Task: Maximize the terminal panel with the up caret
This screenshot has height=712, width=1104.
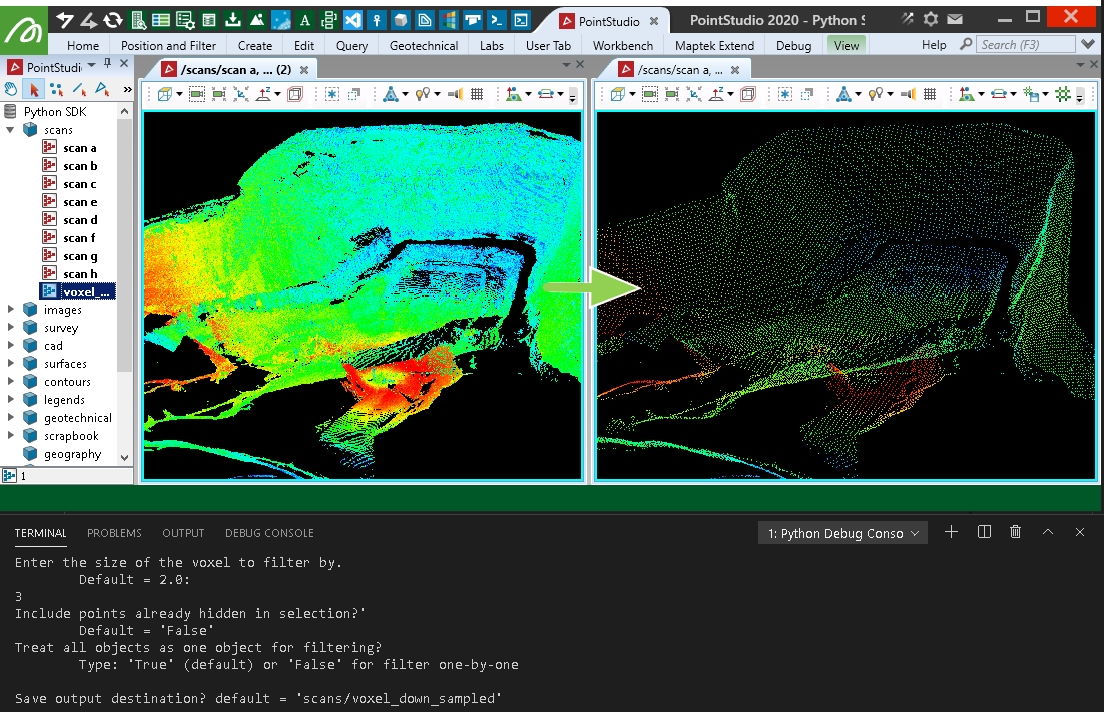Action: (x=1048, y=532)
